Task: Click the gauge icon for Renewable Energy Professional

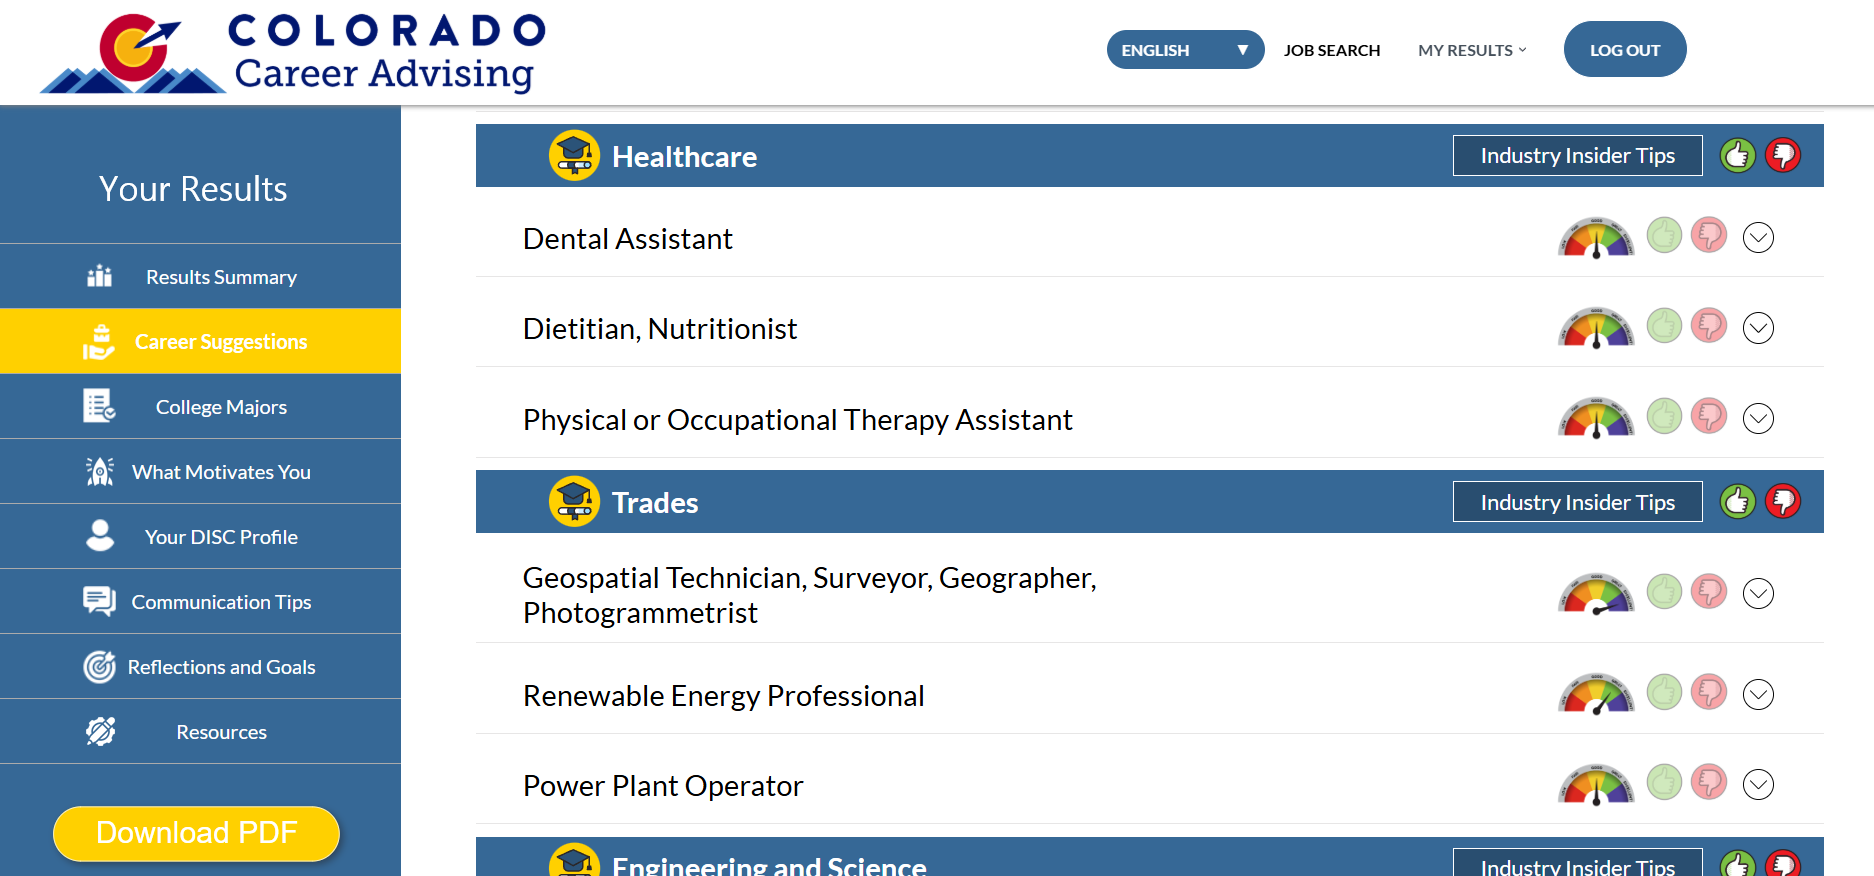Action: pyautogui.click(x=1596, y=694)
